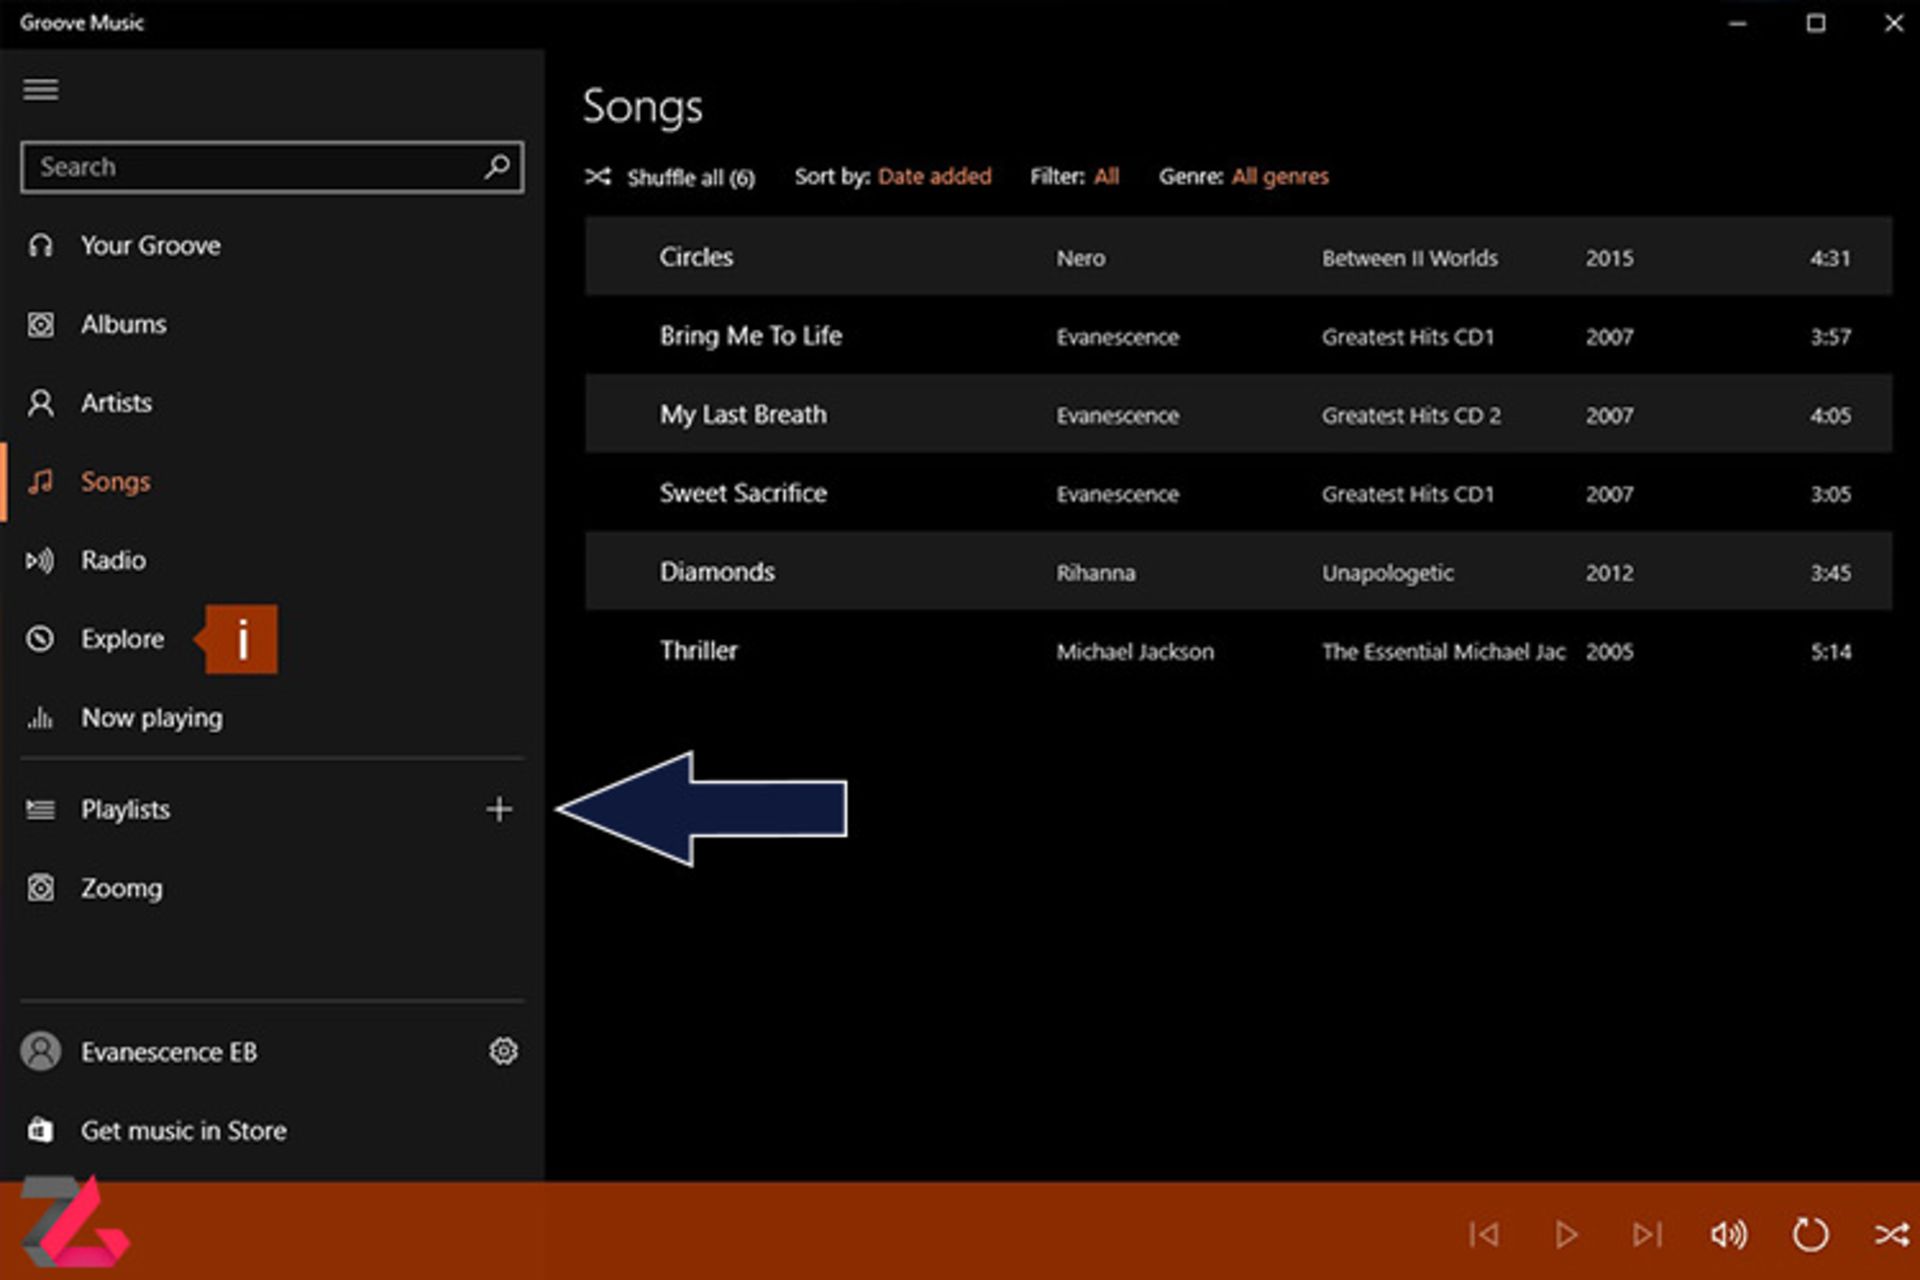
Task: Open Get music in Store link
Action: [184, 1131]
